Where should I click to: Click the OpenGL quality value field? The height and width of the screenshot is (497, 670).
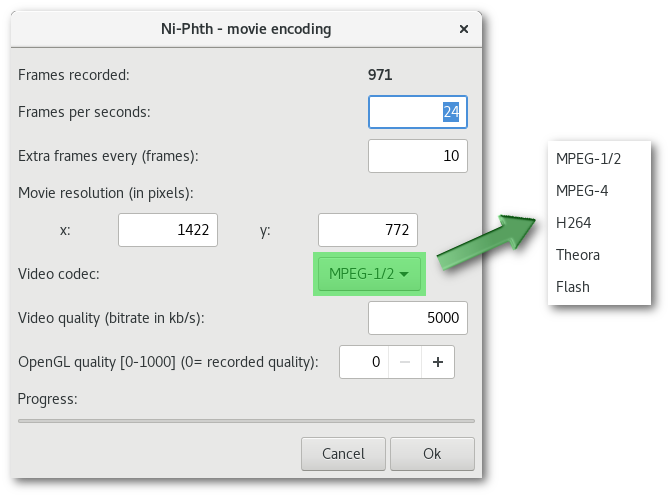362,362
